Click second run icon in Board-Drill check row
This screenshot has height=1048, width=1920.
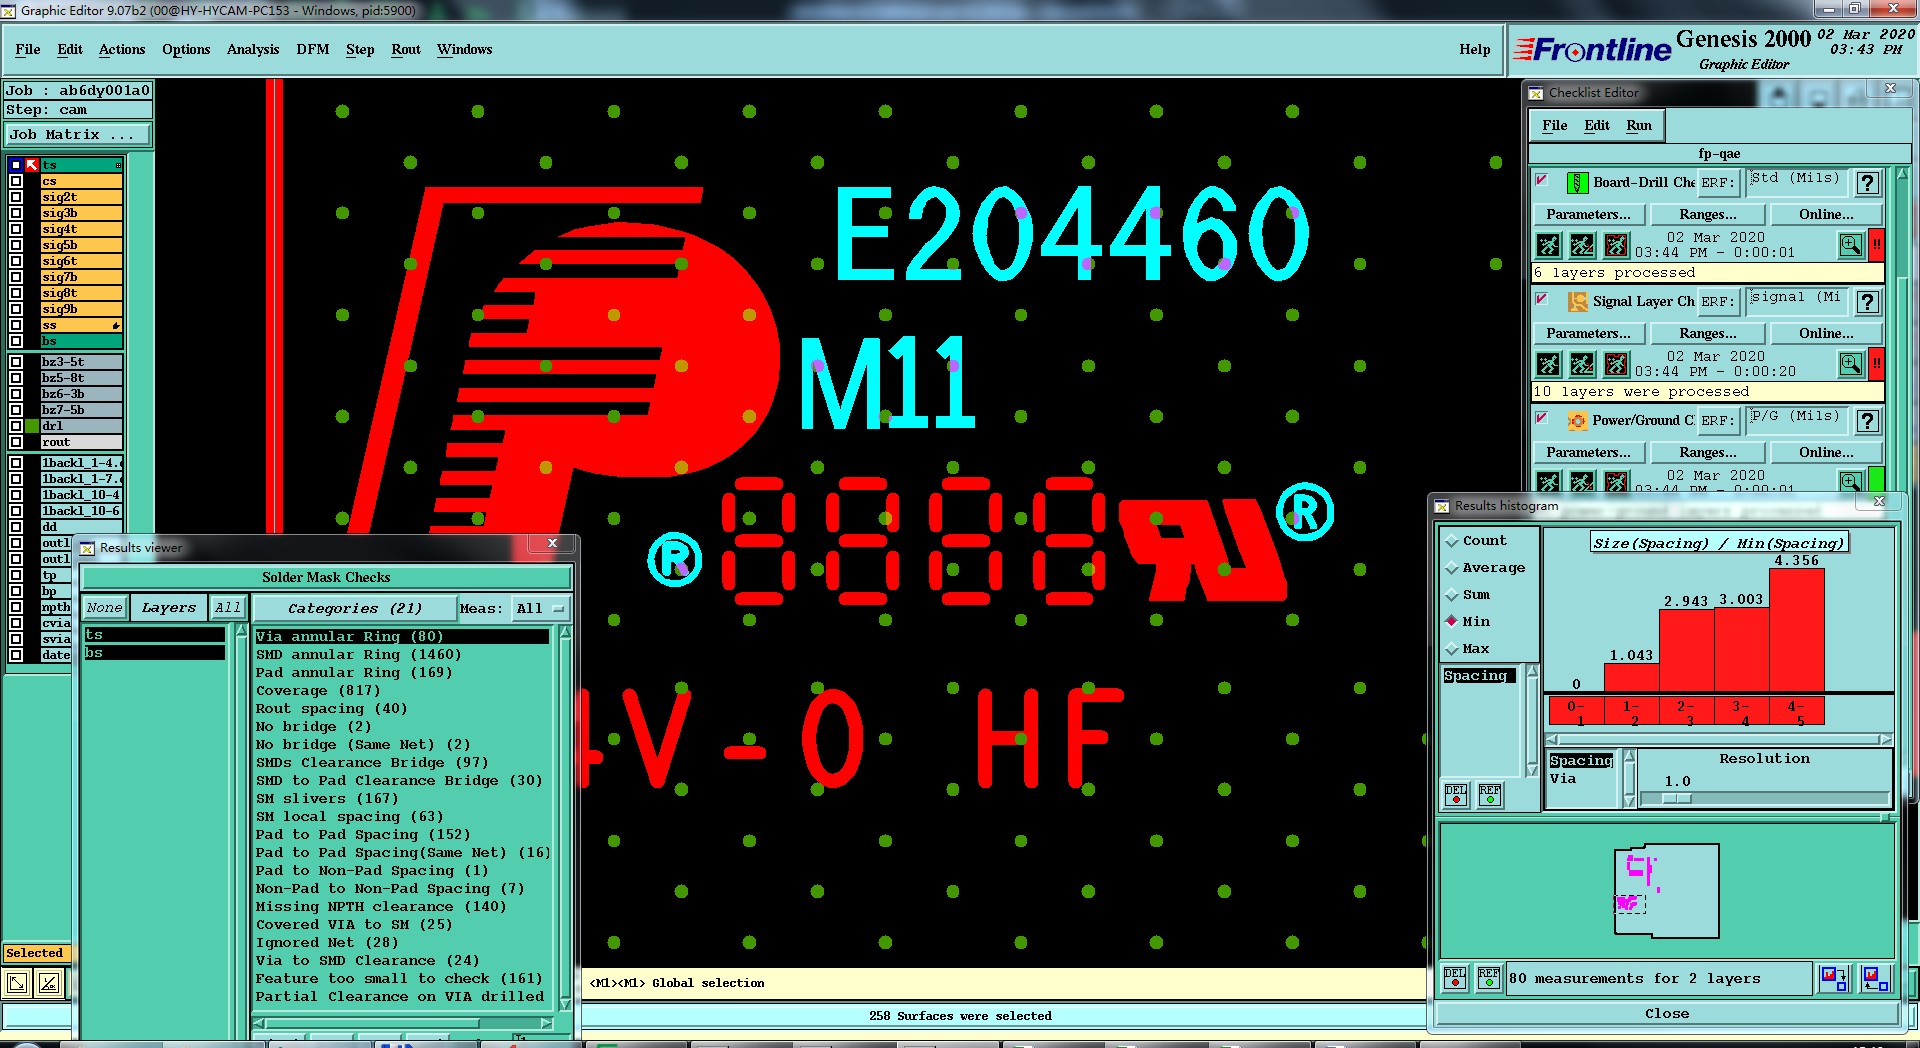point(1582,245)
